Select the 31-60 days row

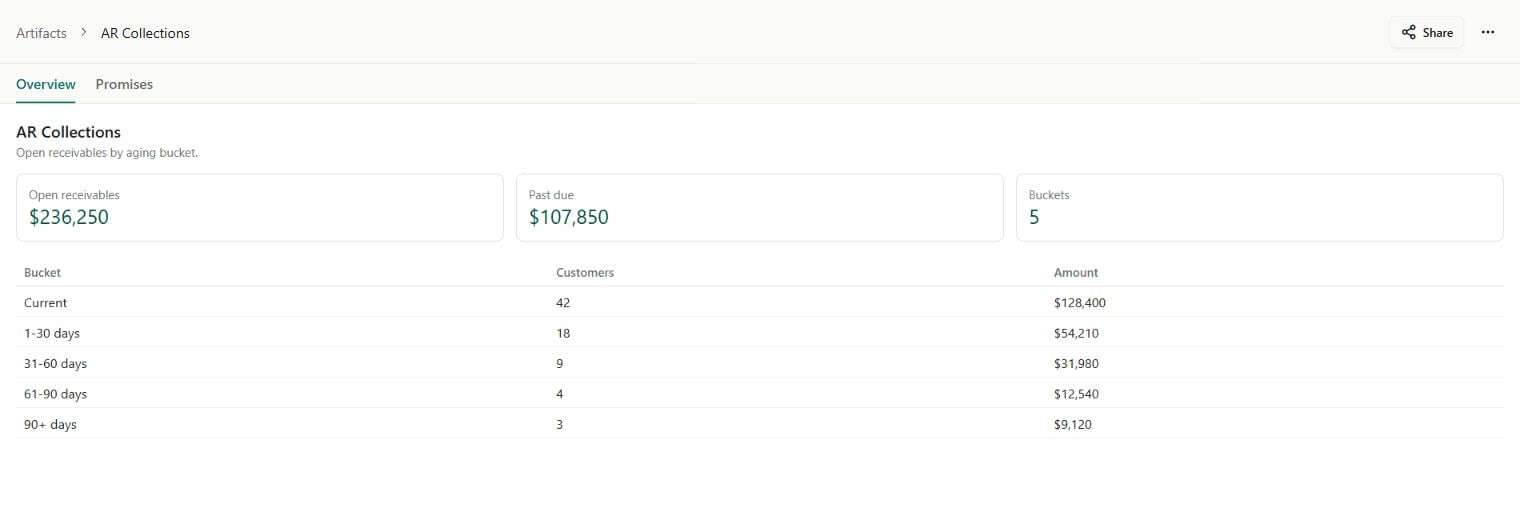click(x=760, y=363)
